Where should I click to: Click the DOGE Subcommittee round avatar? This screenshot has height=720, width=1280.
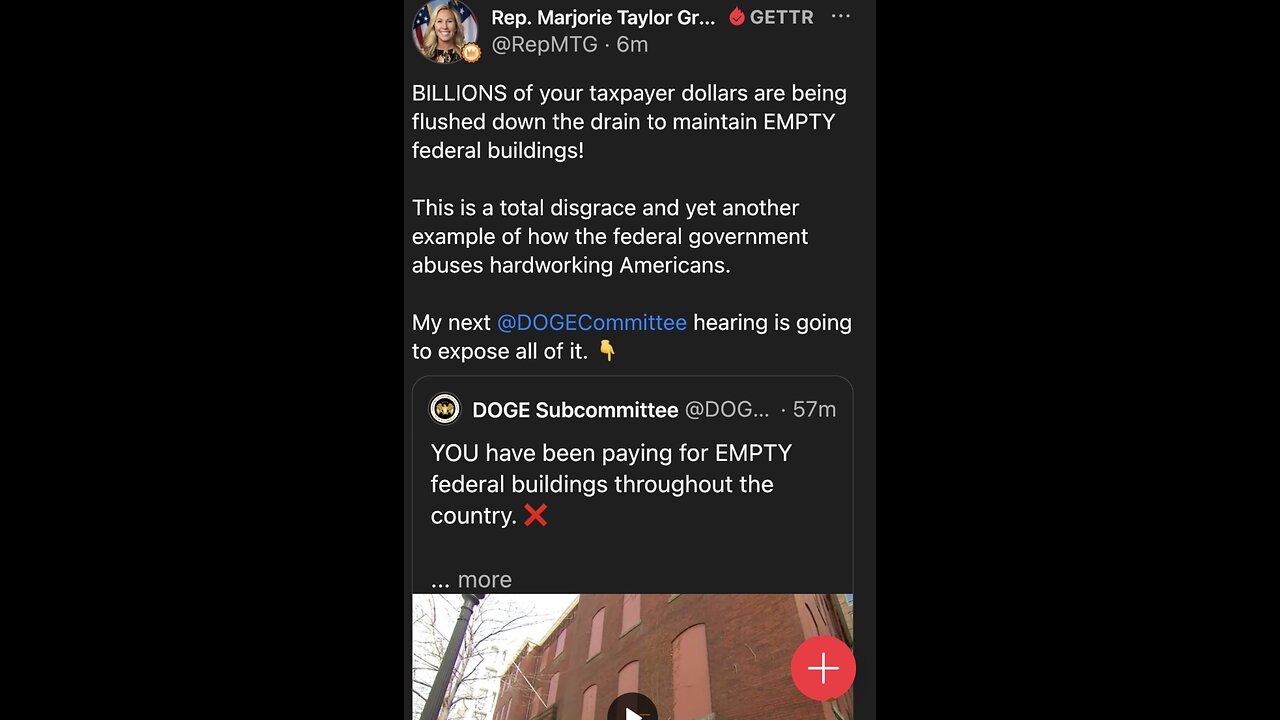pos(445,409)
